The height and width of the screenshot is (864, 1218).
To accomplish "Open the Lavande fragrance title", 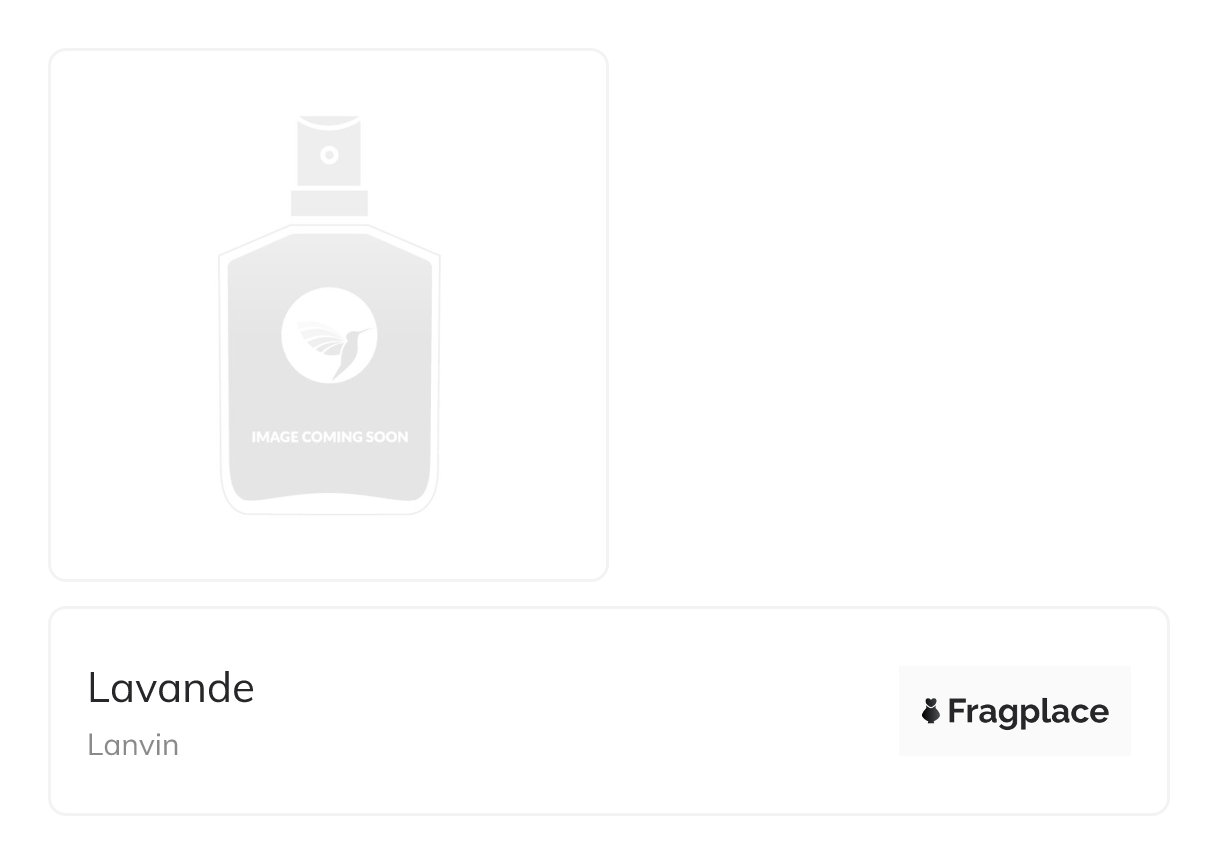I will [x=171, y=688].
